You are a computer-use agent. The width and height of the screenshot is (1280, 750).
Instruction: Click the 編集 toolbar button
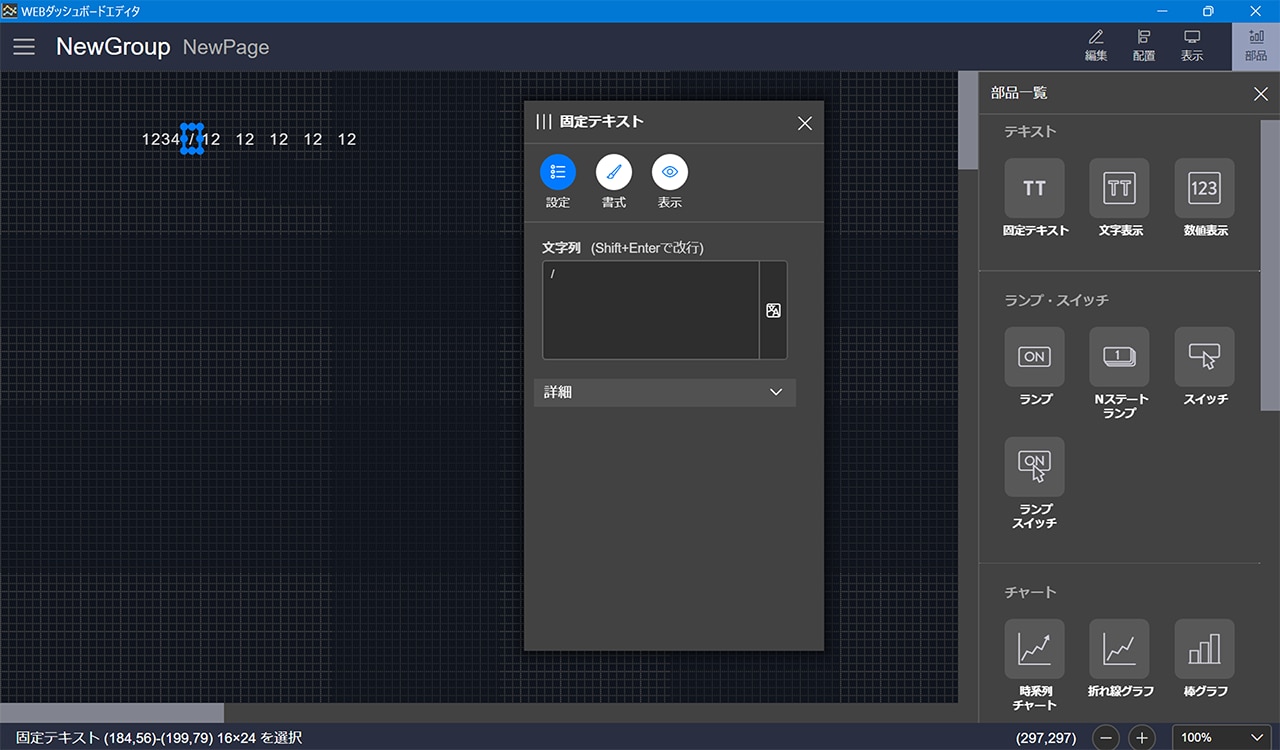tap(1096, 46)
